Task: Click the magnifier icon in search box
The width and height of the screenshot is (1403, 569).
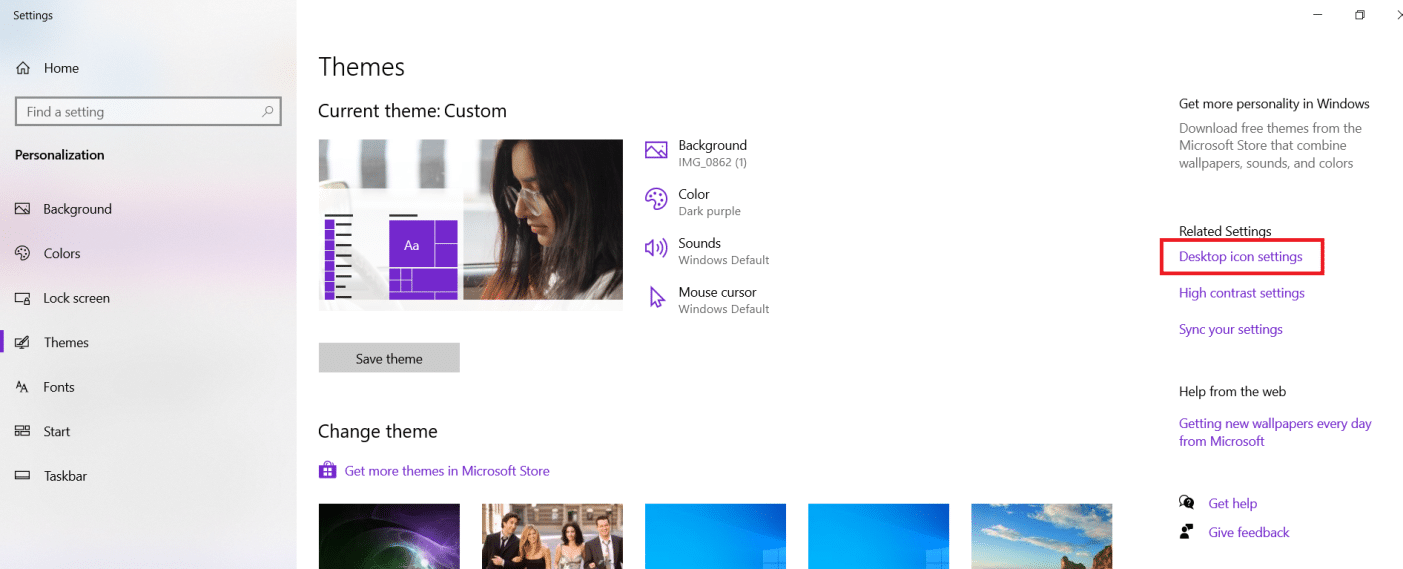Action: (x=267, y=112)
